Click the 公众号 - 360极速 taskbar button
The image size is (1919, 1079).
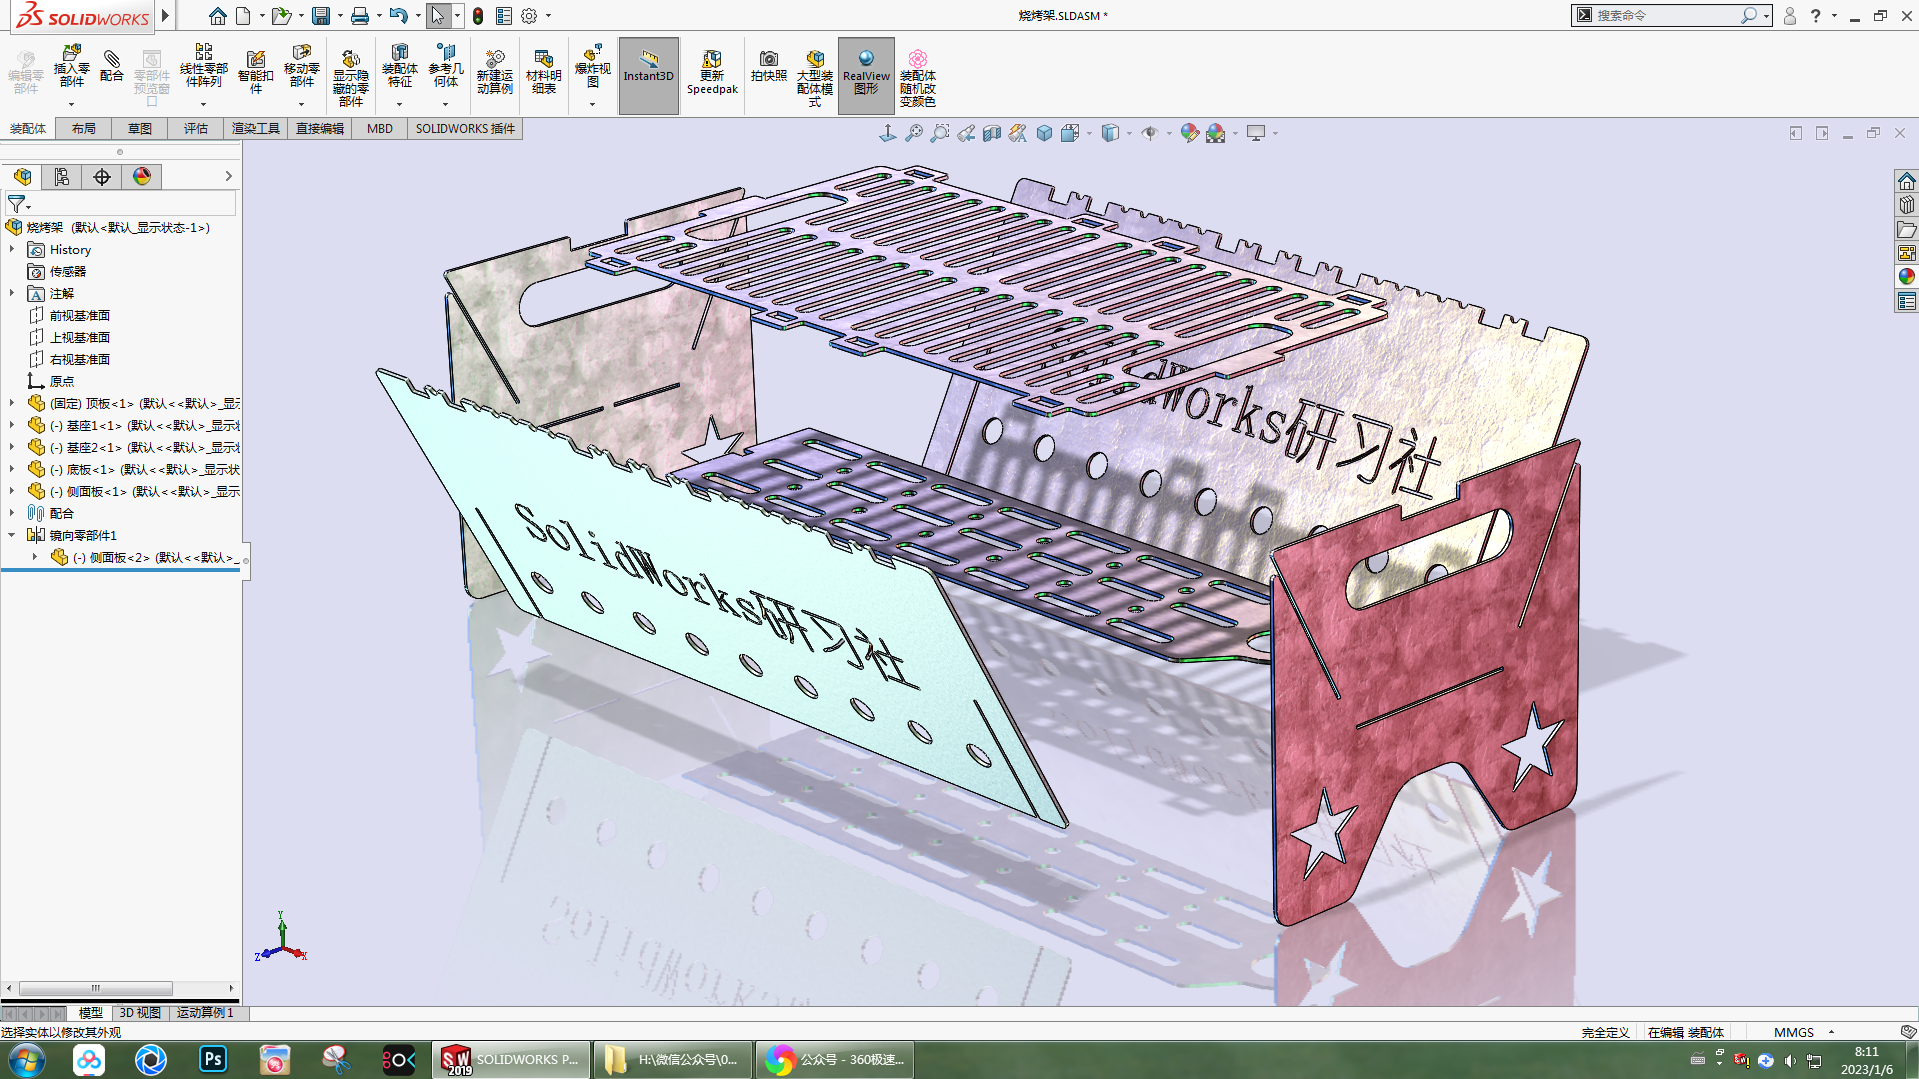pyautogui.click(x=835, y=1060)
